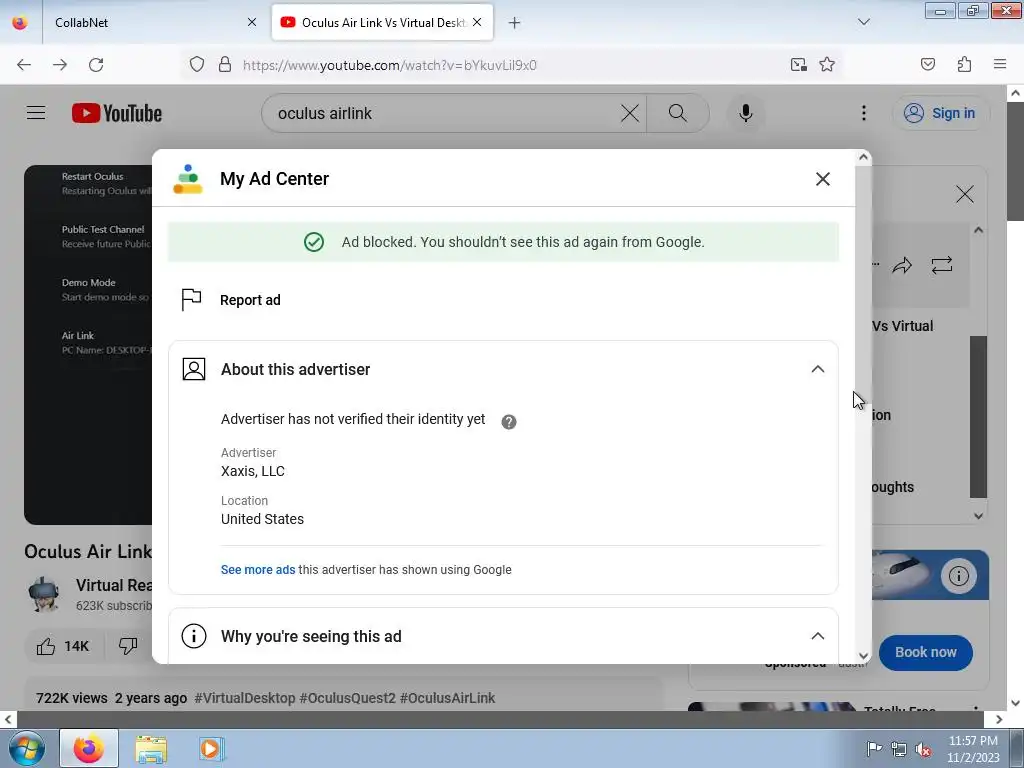Screen dimensions: 1024x768
Task: Open the Windows Start menu
Action: click(26, 749)
